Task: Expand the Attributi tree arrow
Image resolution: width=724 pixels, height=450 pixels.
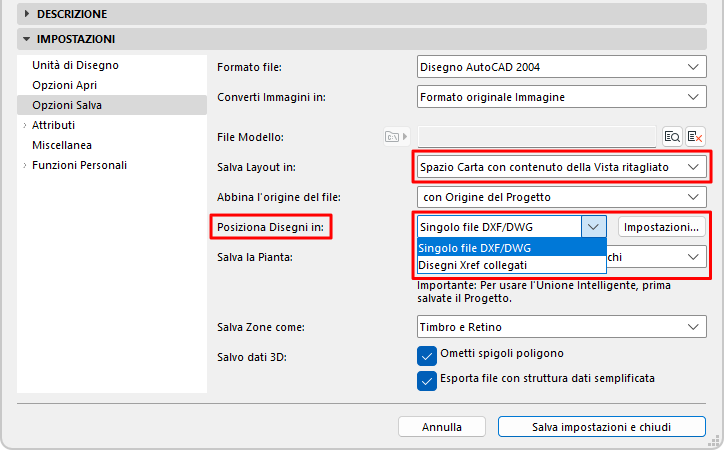Action: pos(24,125)
